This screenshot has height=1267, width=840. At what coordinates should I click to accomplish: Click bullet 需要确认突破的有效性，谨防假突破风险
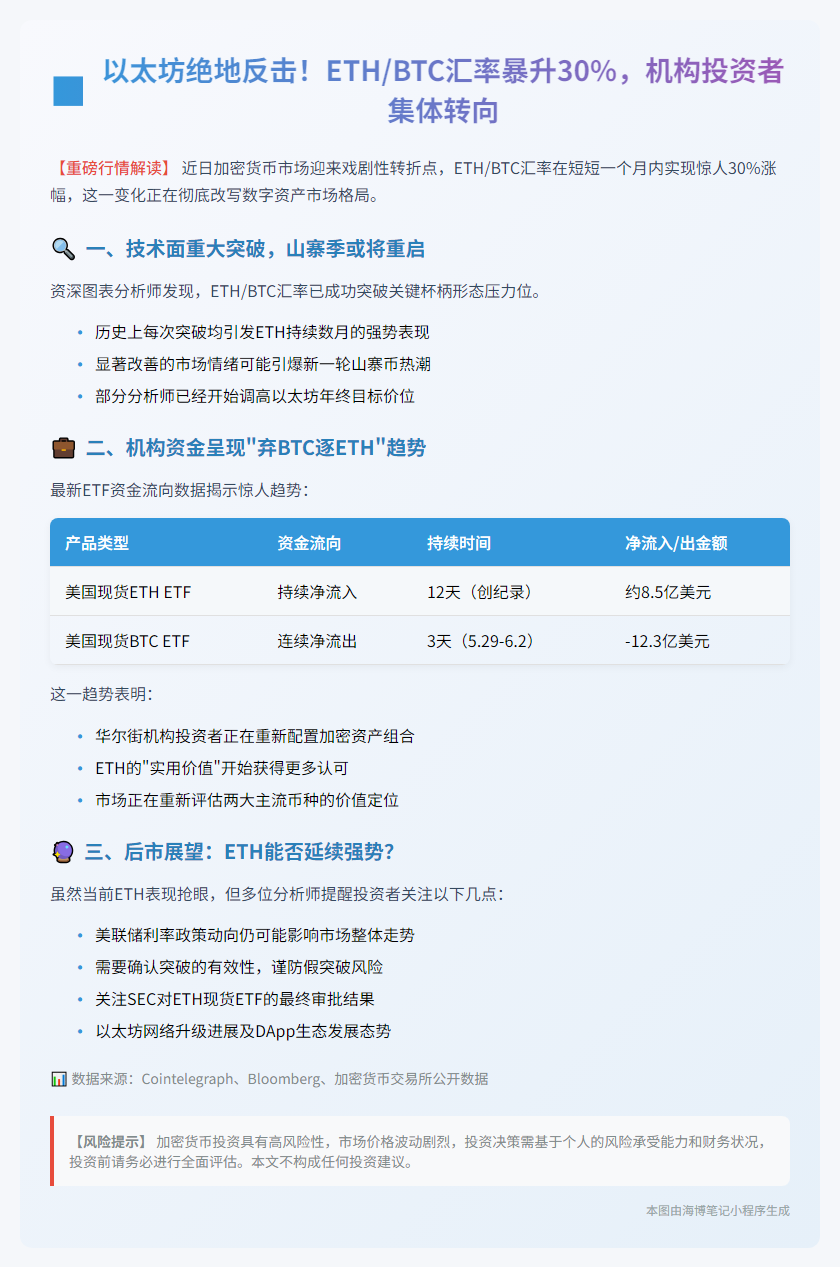click(238, 967)
